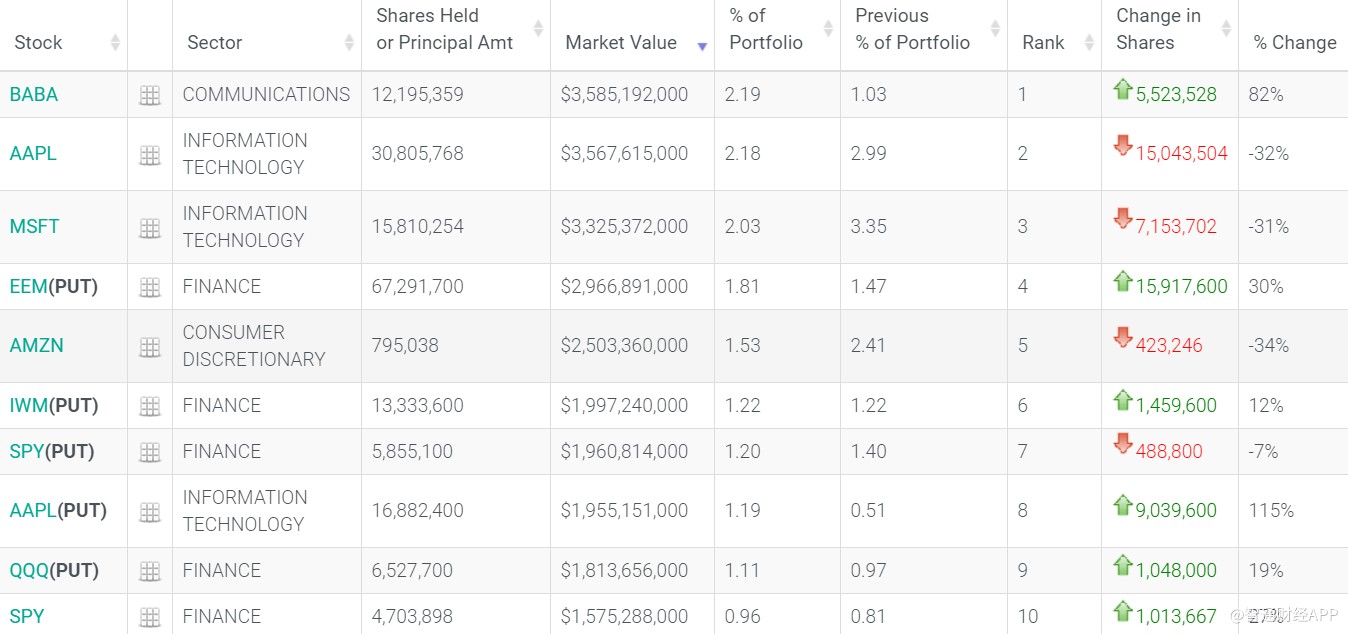Sort by Change in Shares header
Image resolution: width=1348 pixels, height=634 pixels.
coord(1226,29)
